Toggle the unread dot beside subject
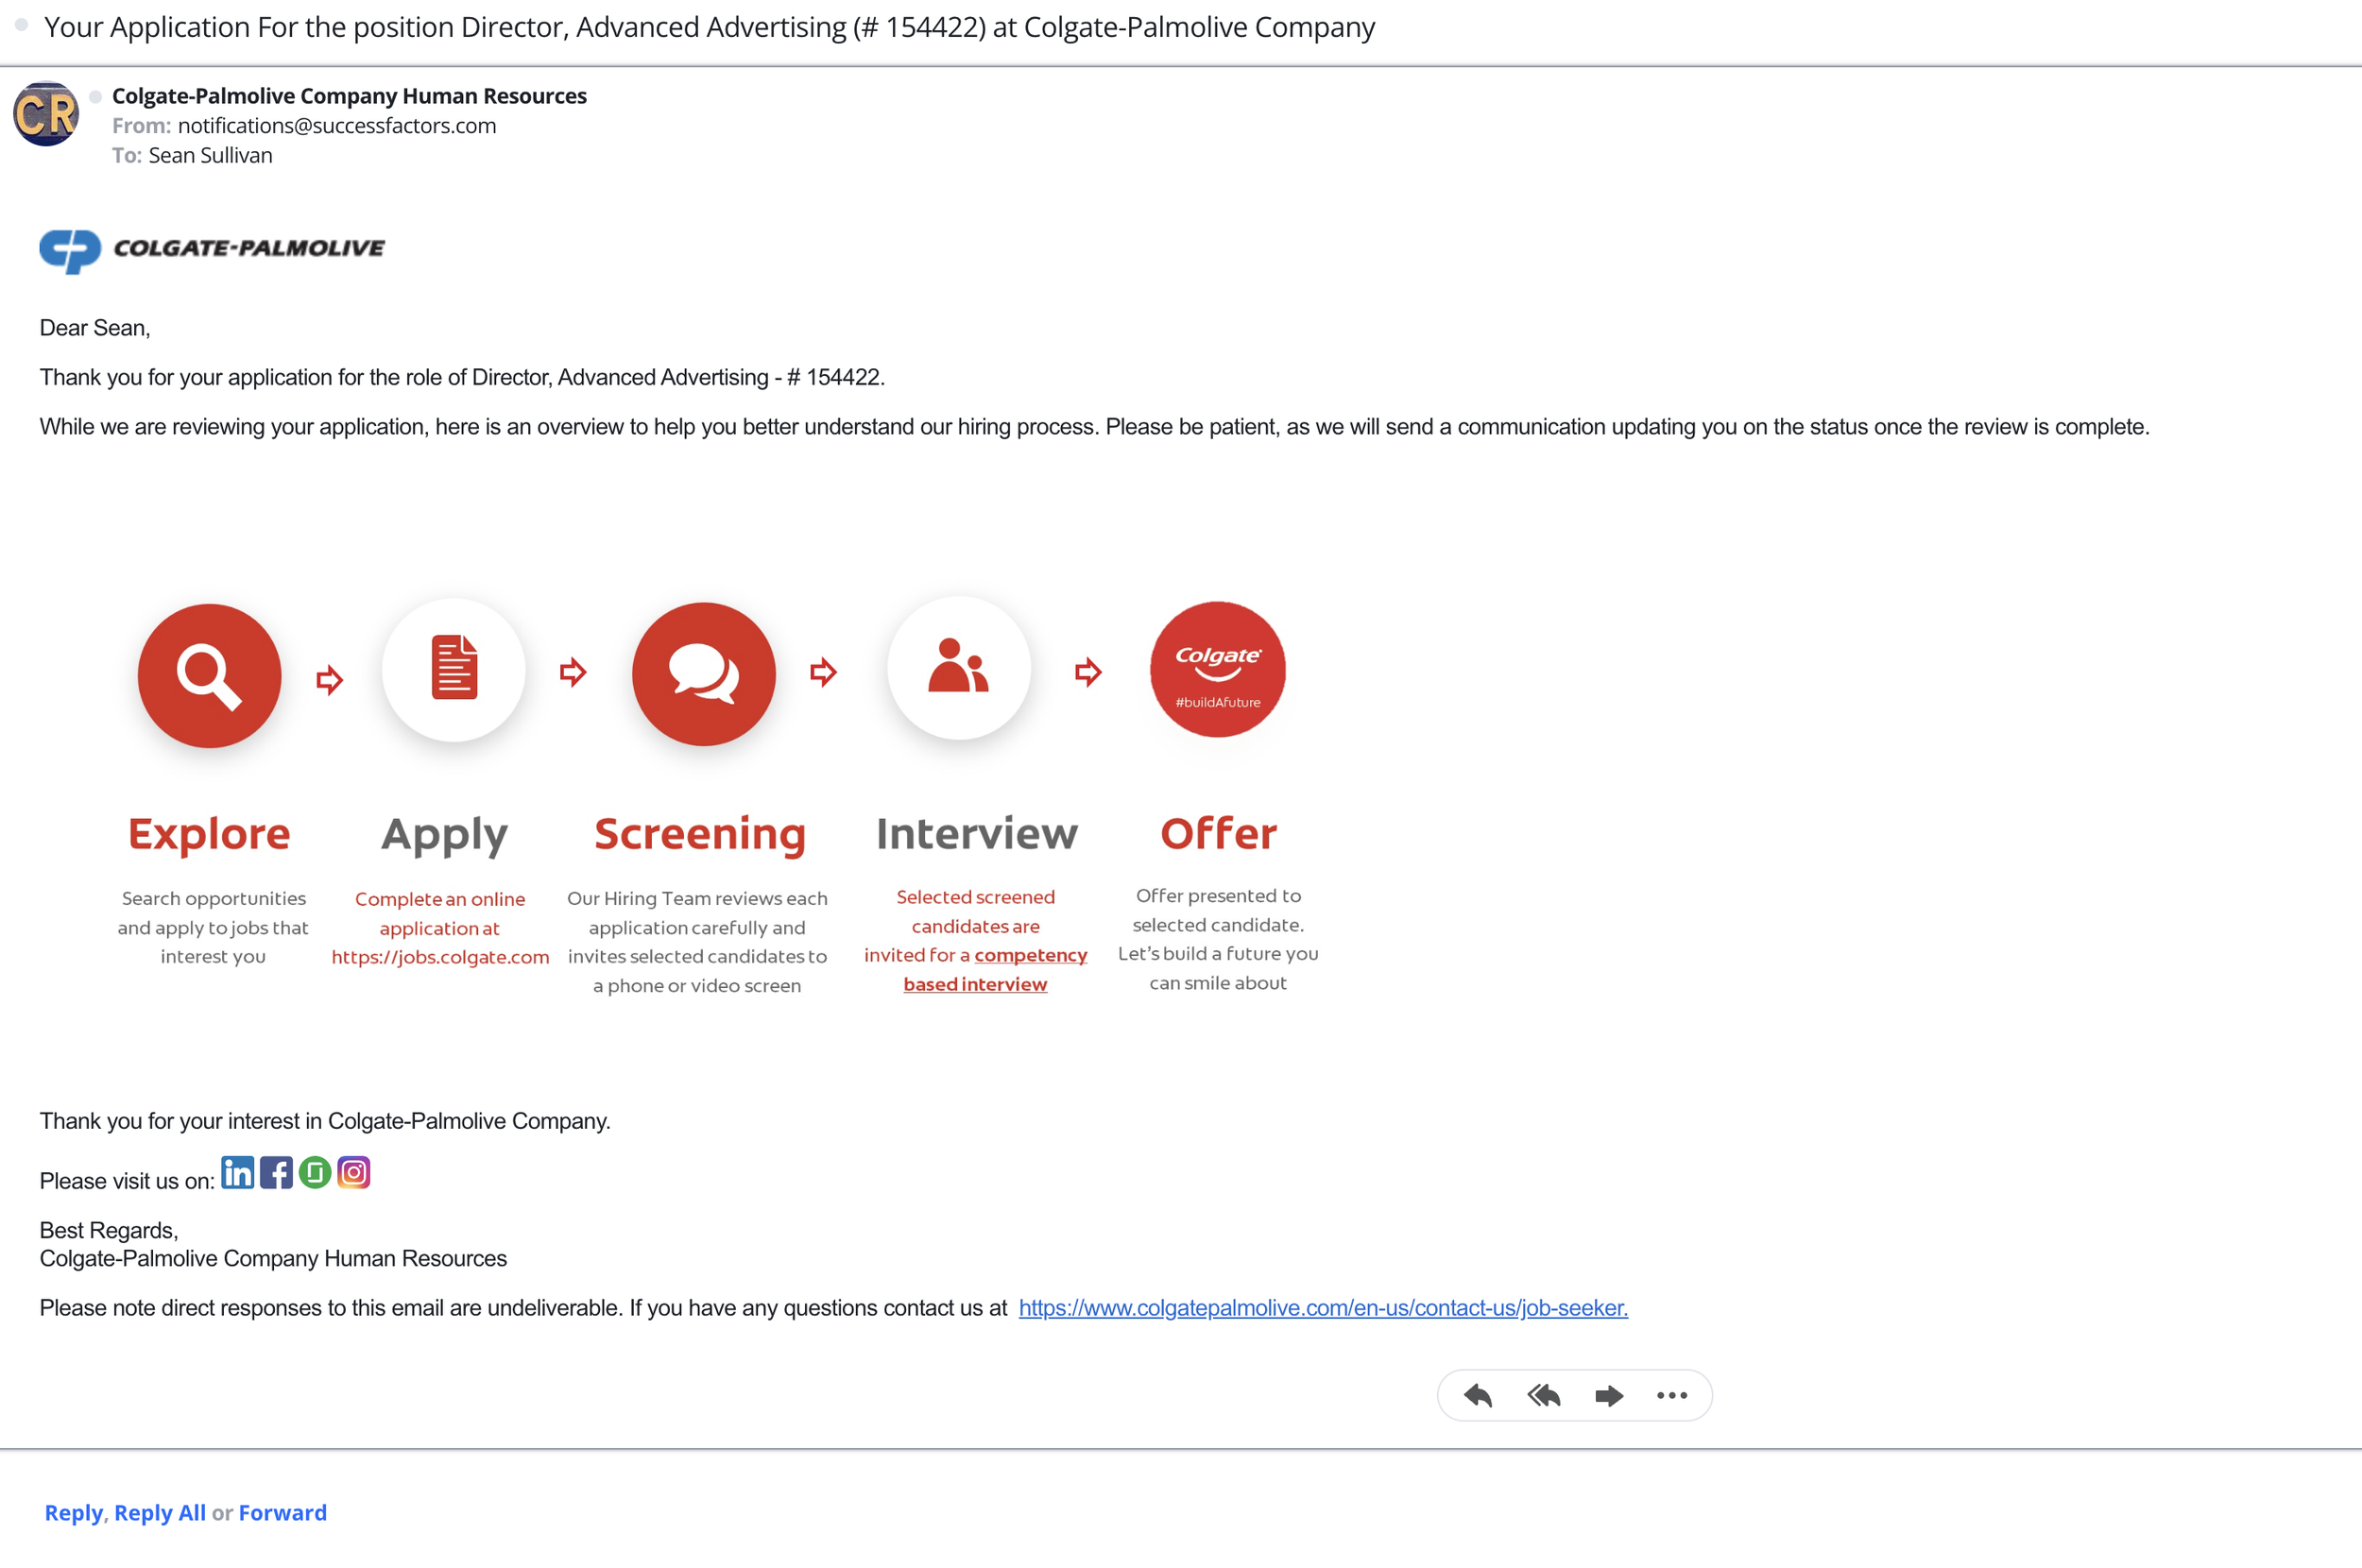 pos(21,26)
